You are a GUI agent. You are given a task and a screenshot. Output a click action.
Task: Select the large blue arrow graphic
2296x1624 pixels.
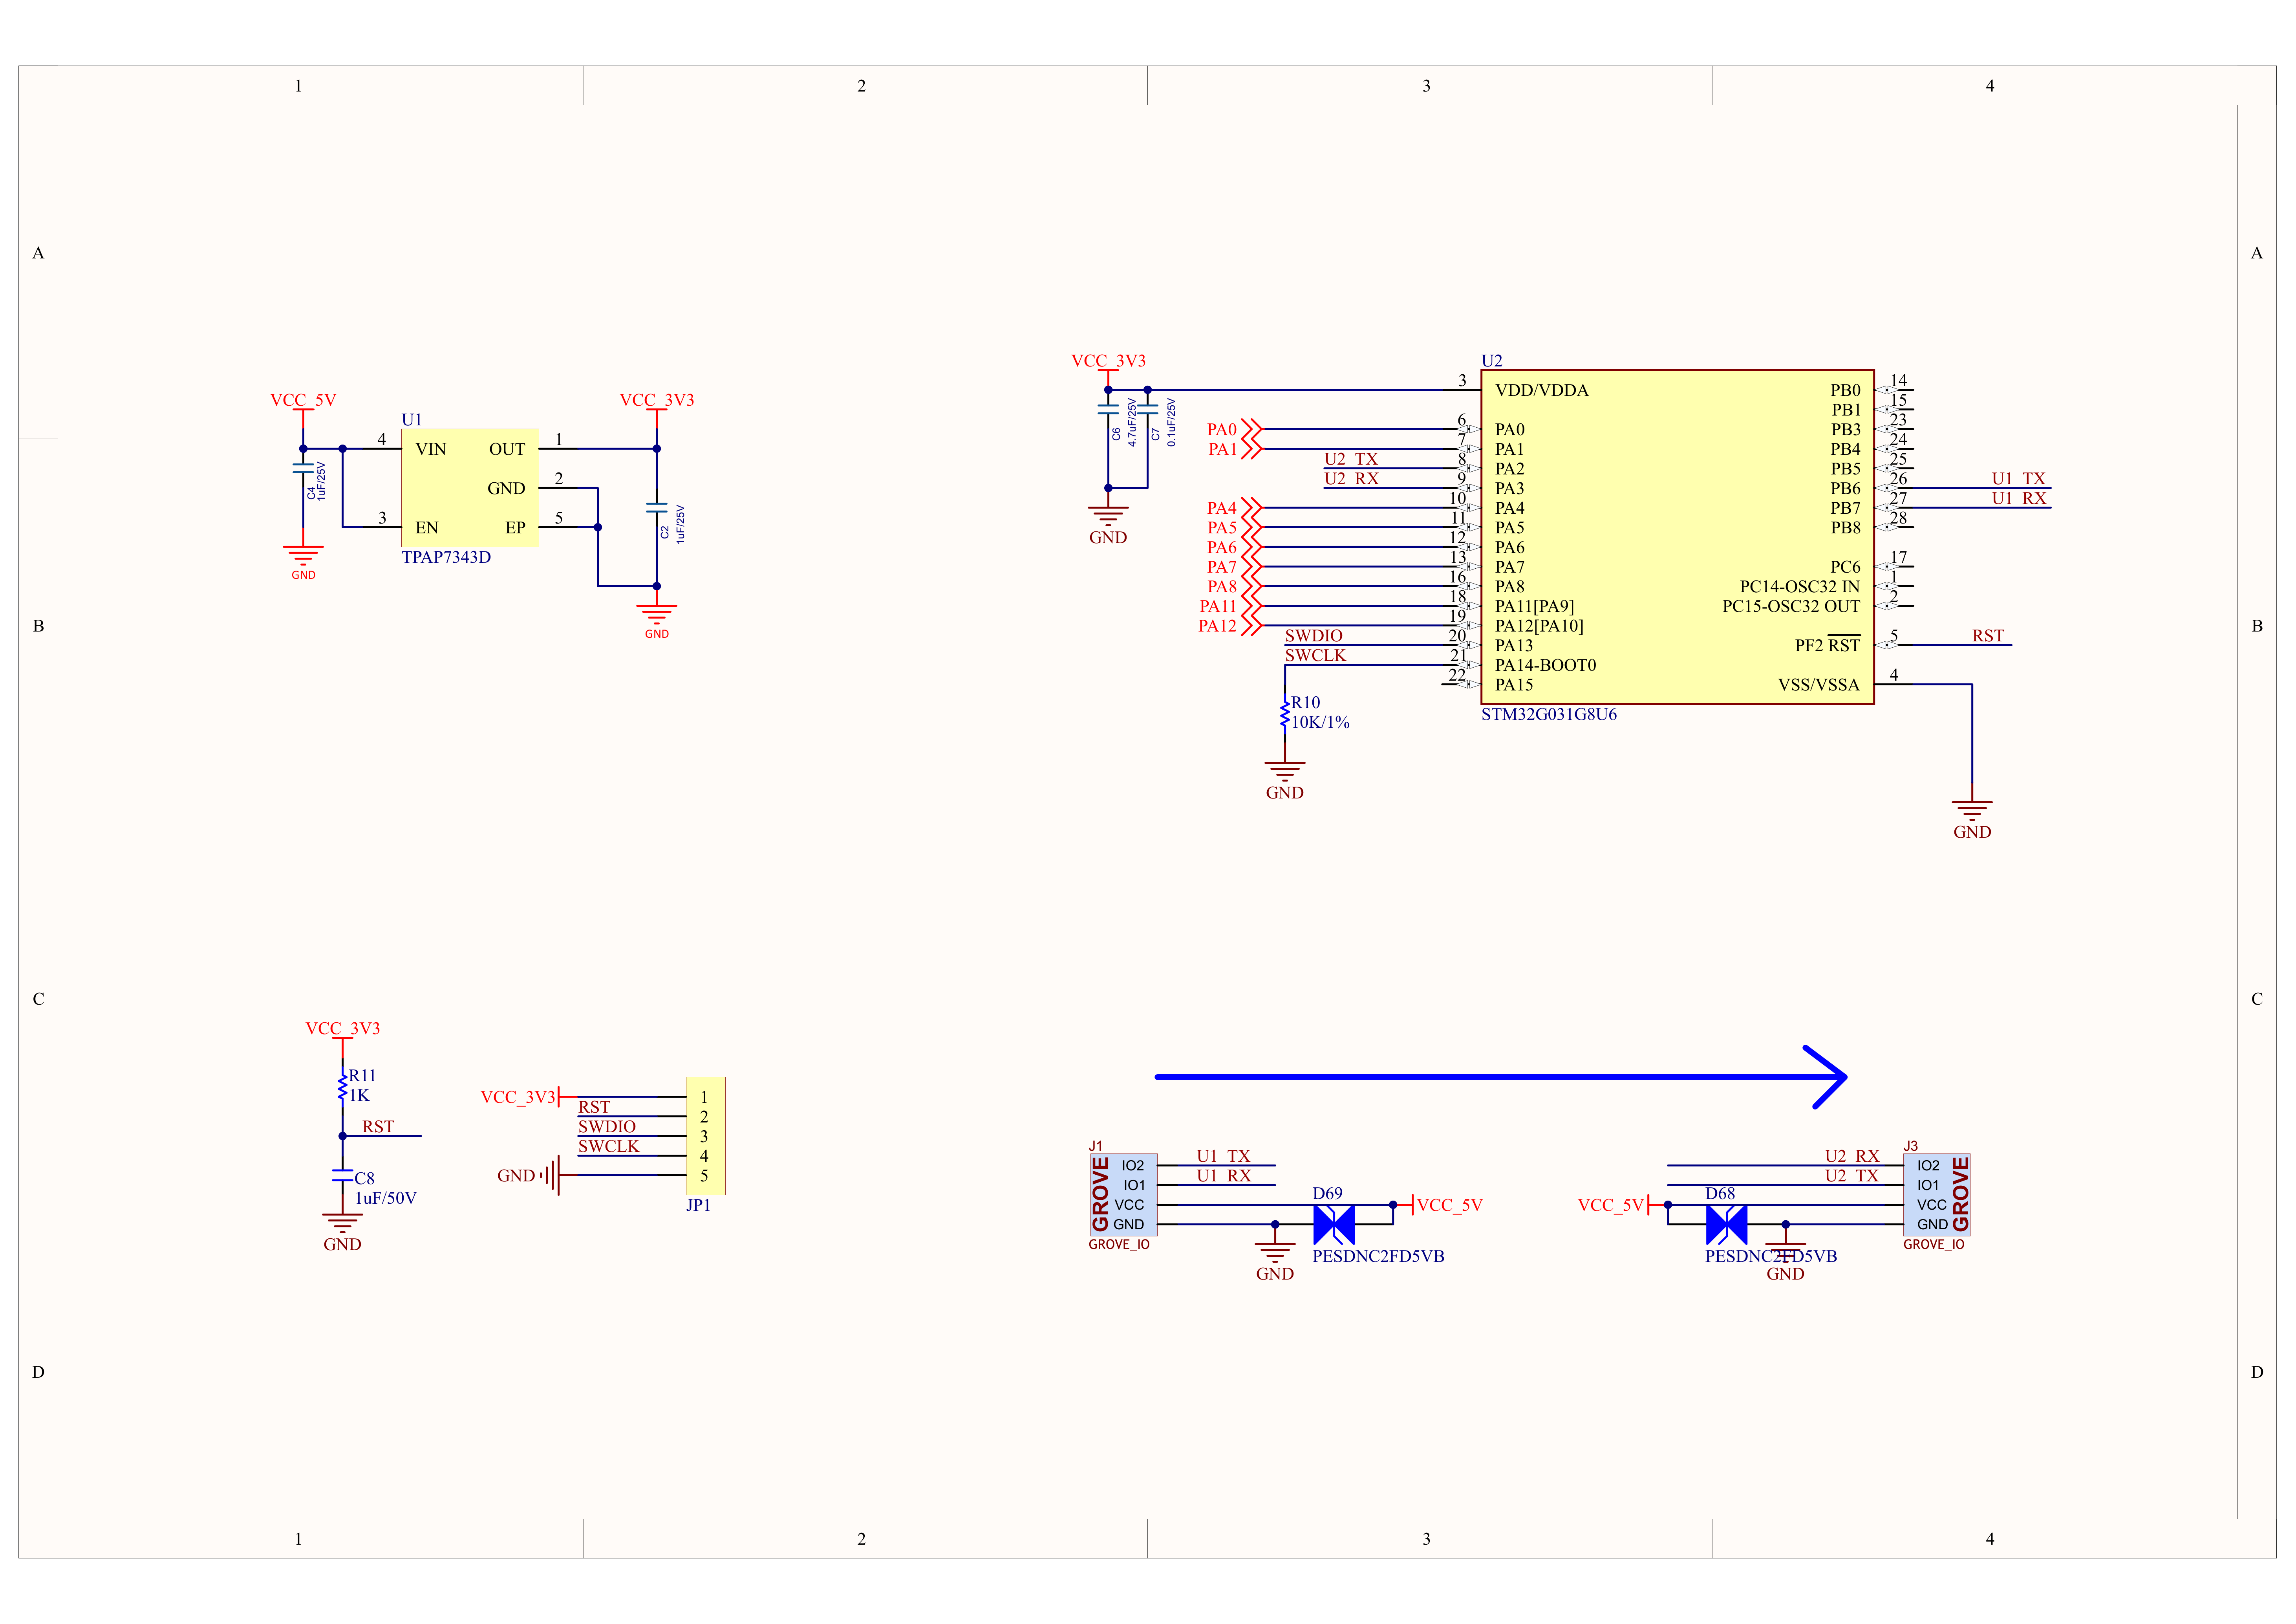click(1500, 1077)
